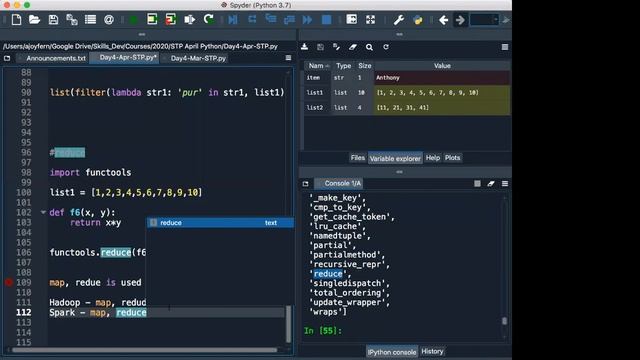Open the @ symbol finder
Screen dimensions: 640x360
tap(109, 20)
